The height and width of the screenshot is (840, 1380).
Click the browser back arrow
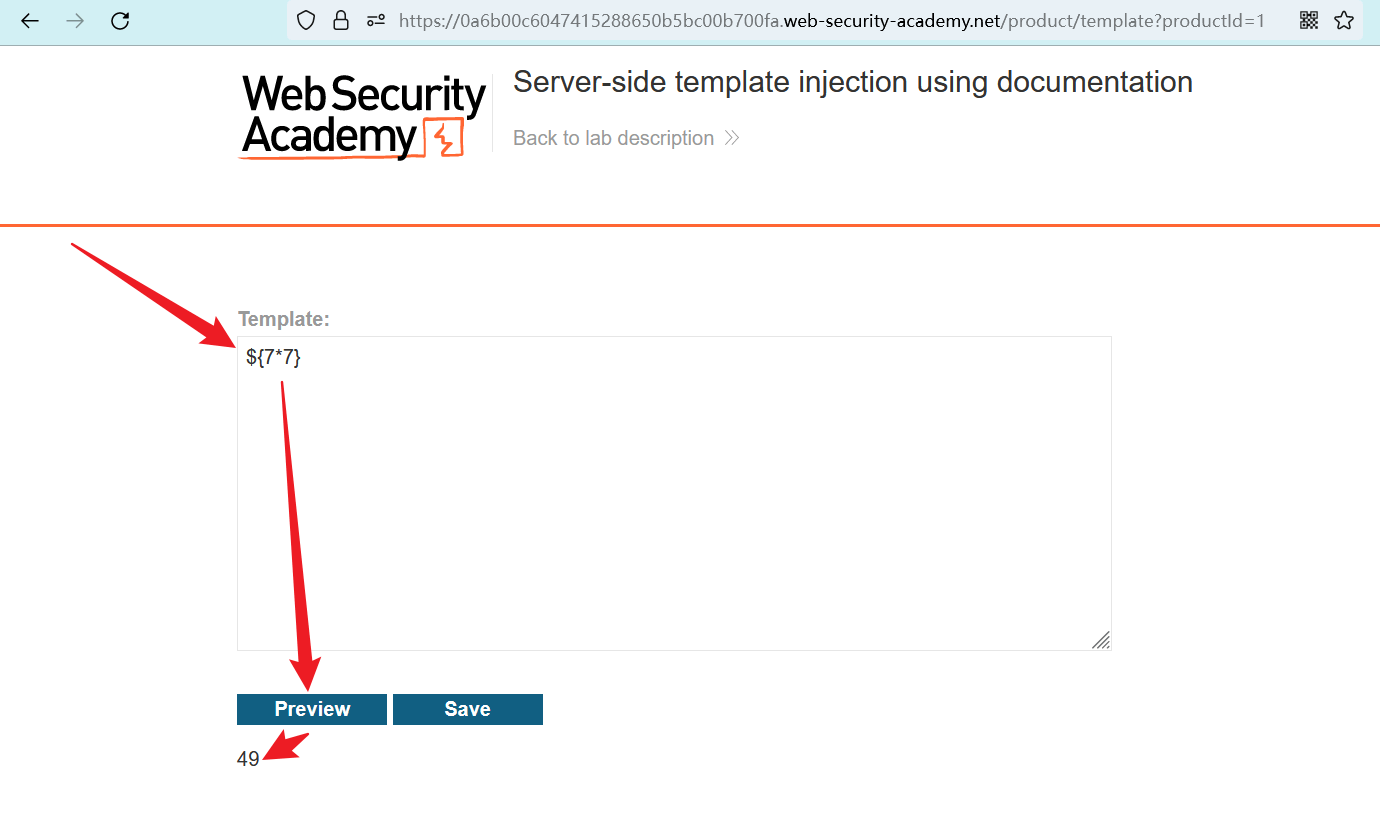pos(30,20)
